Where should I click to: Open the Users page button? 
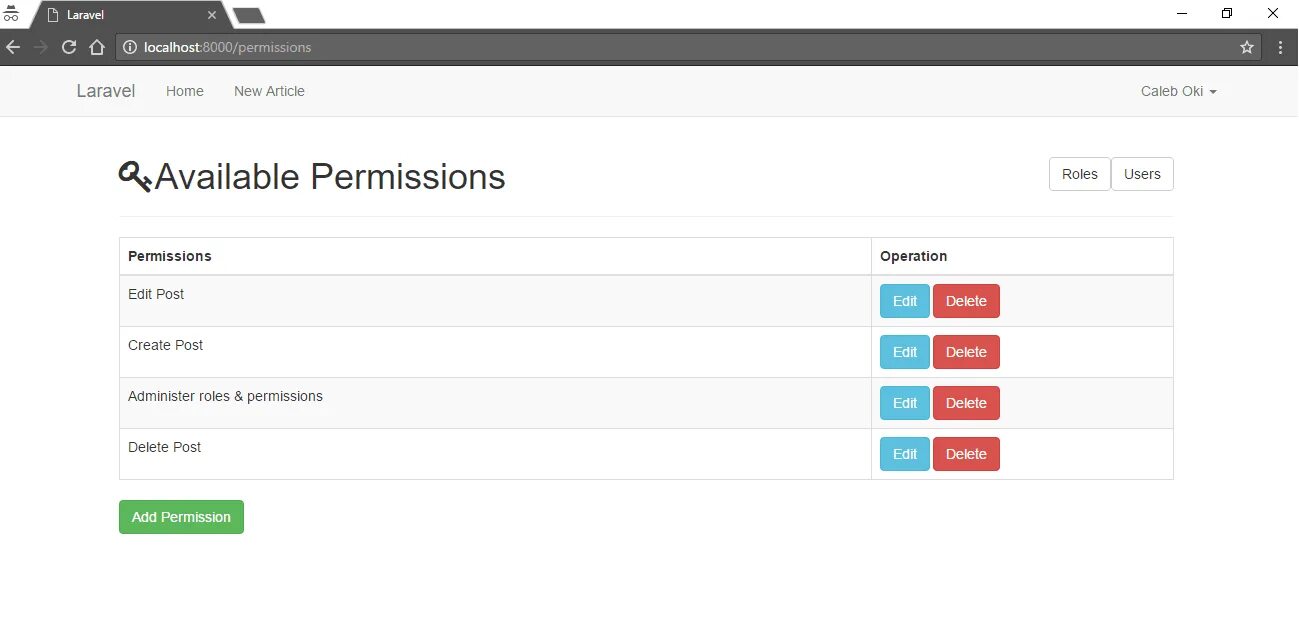pos(1142,174)
